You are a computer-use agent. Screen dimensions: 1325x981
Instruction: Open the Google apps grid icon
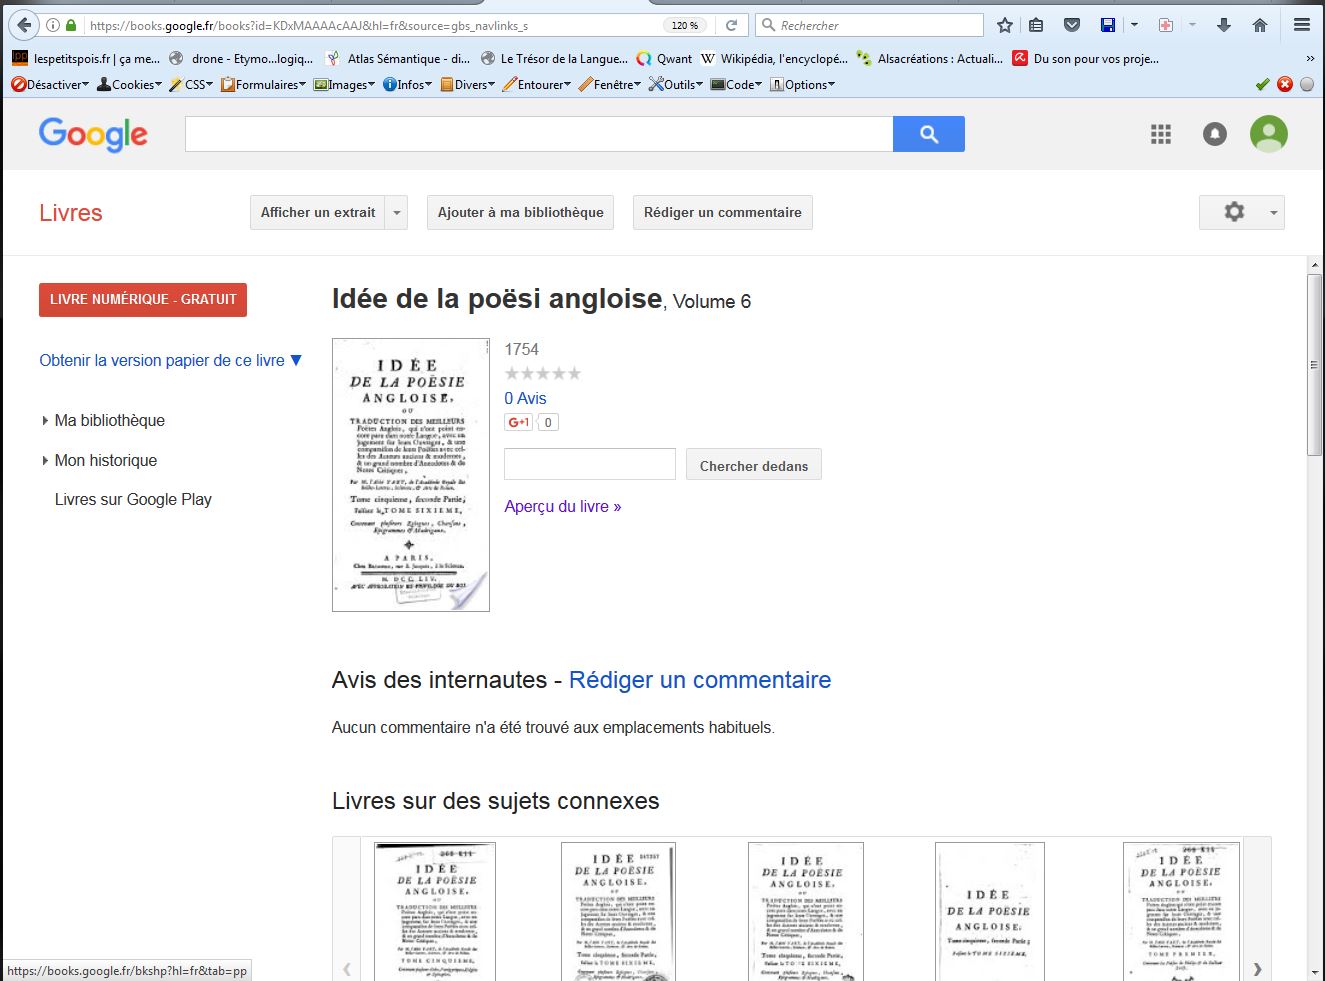point(1160,134)
